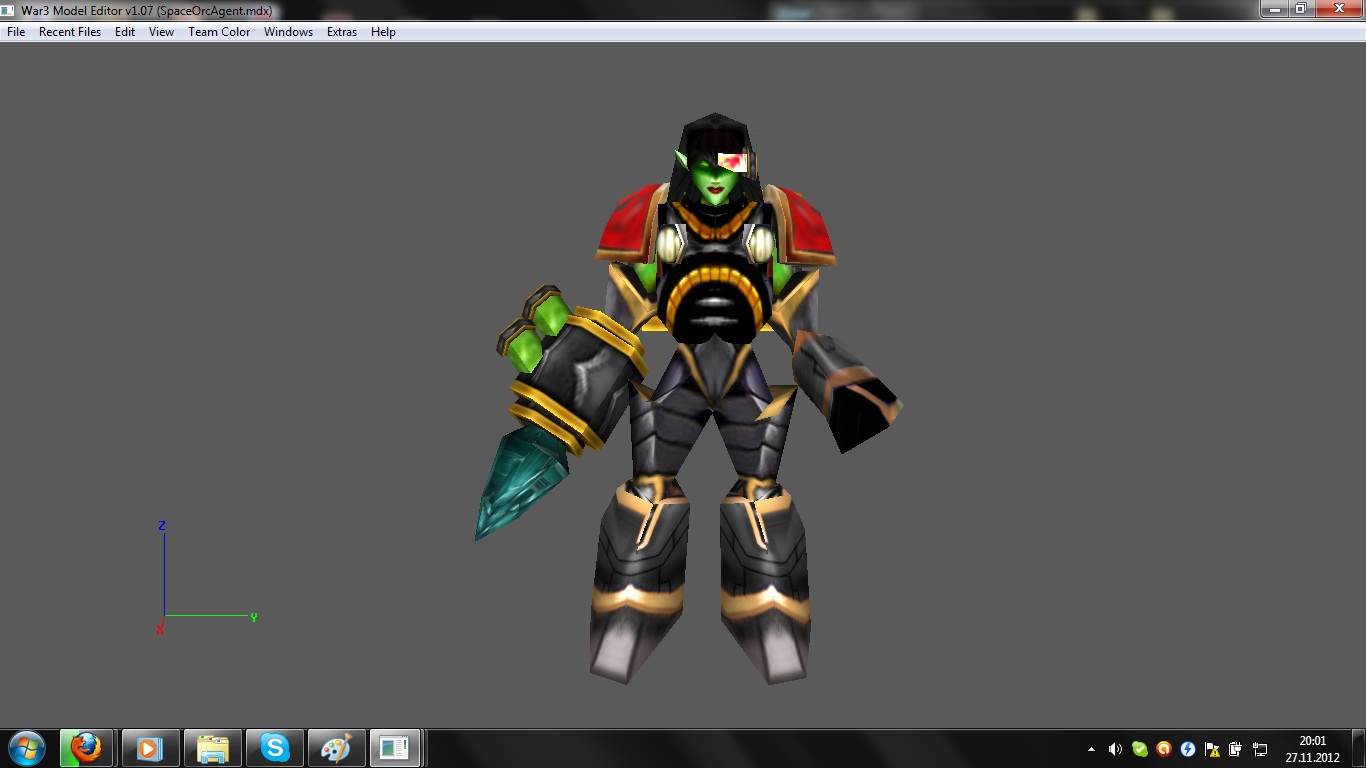Open the Help menu

click(x=383, y=32)
